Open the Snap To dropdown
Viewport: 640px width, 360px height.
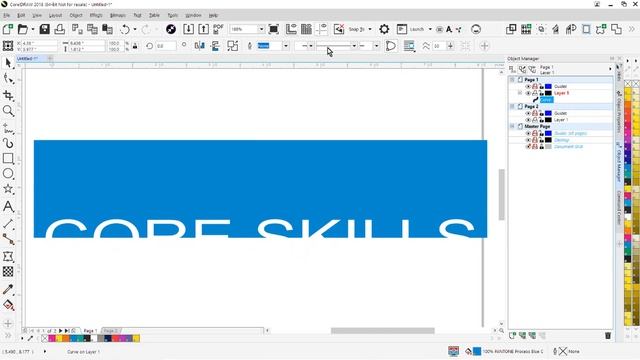click(x=370, y=29)
